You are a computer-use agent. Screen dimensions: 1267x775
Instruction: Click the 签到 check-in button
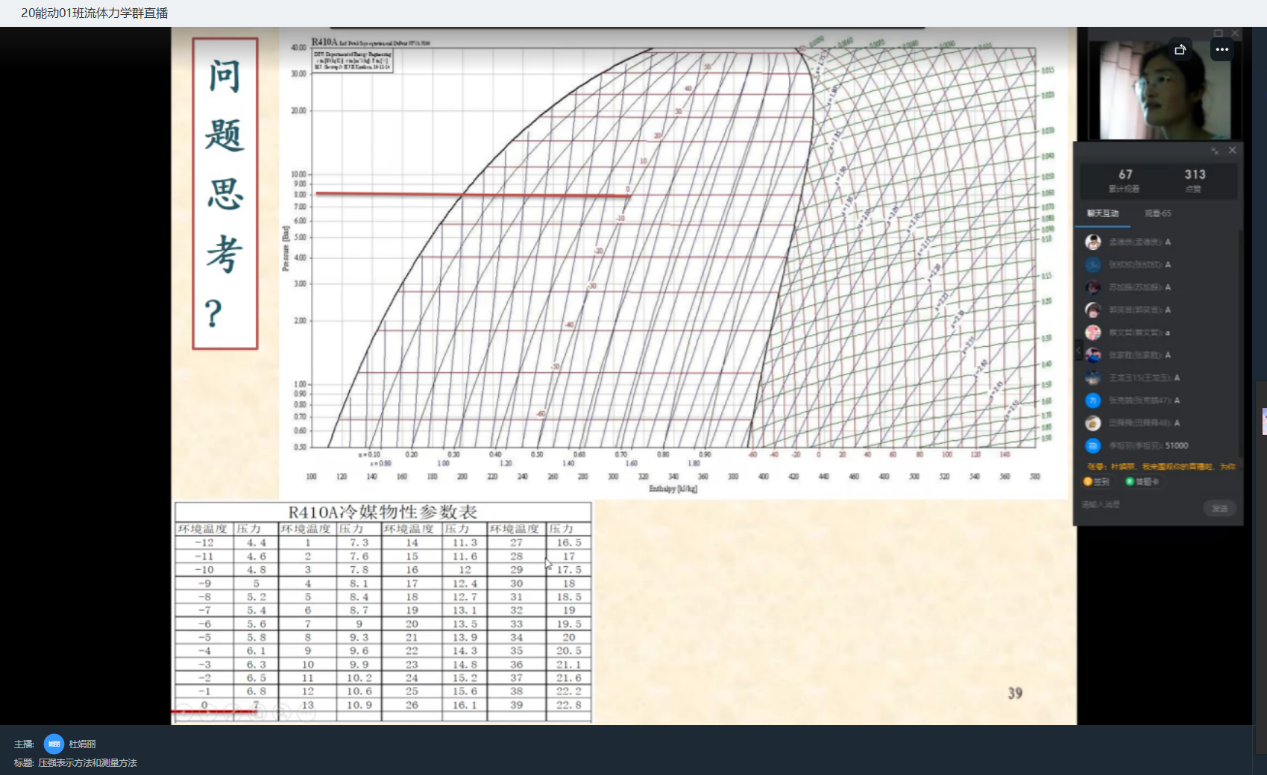coord(1096,481)
